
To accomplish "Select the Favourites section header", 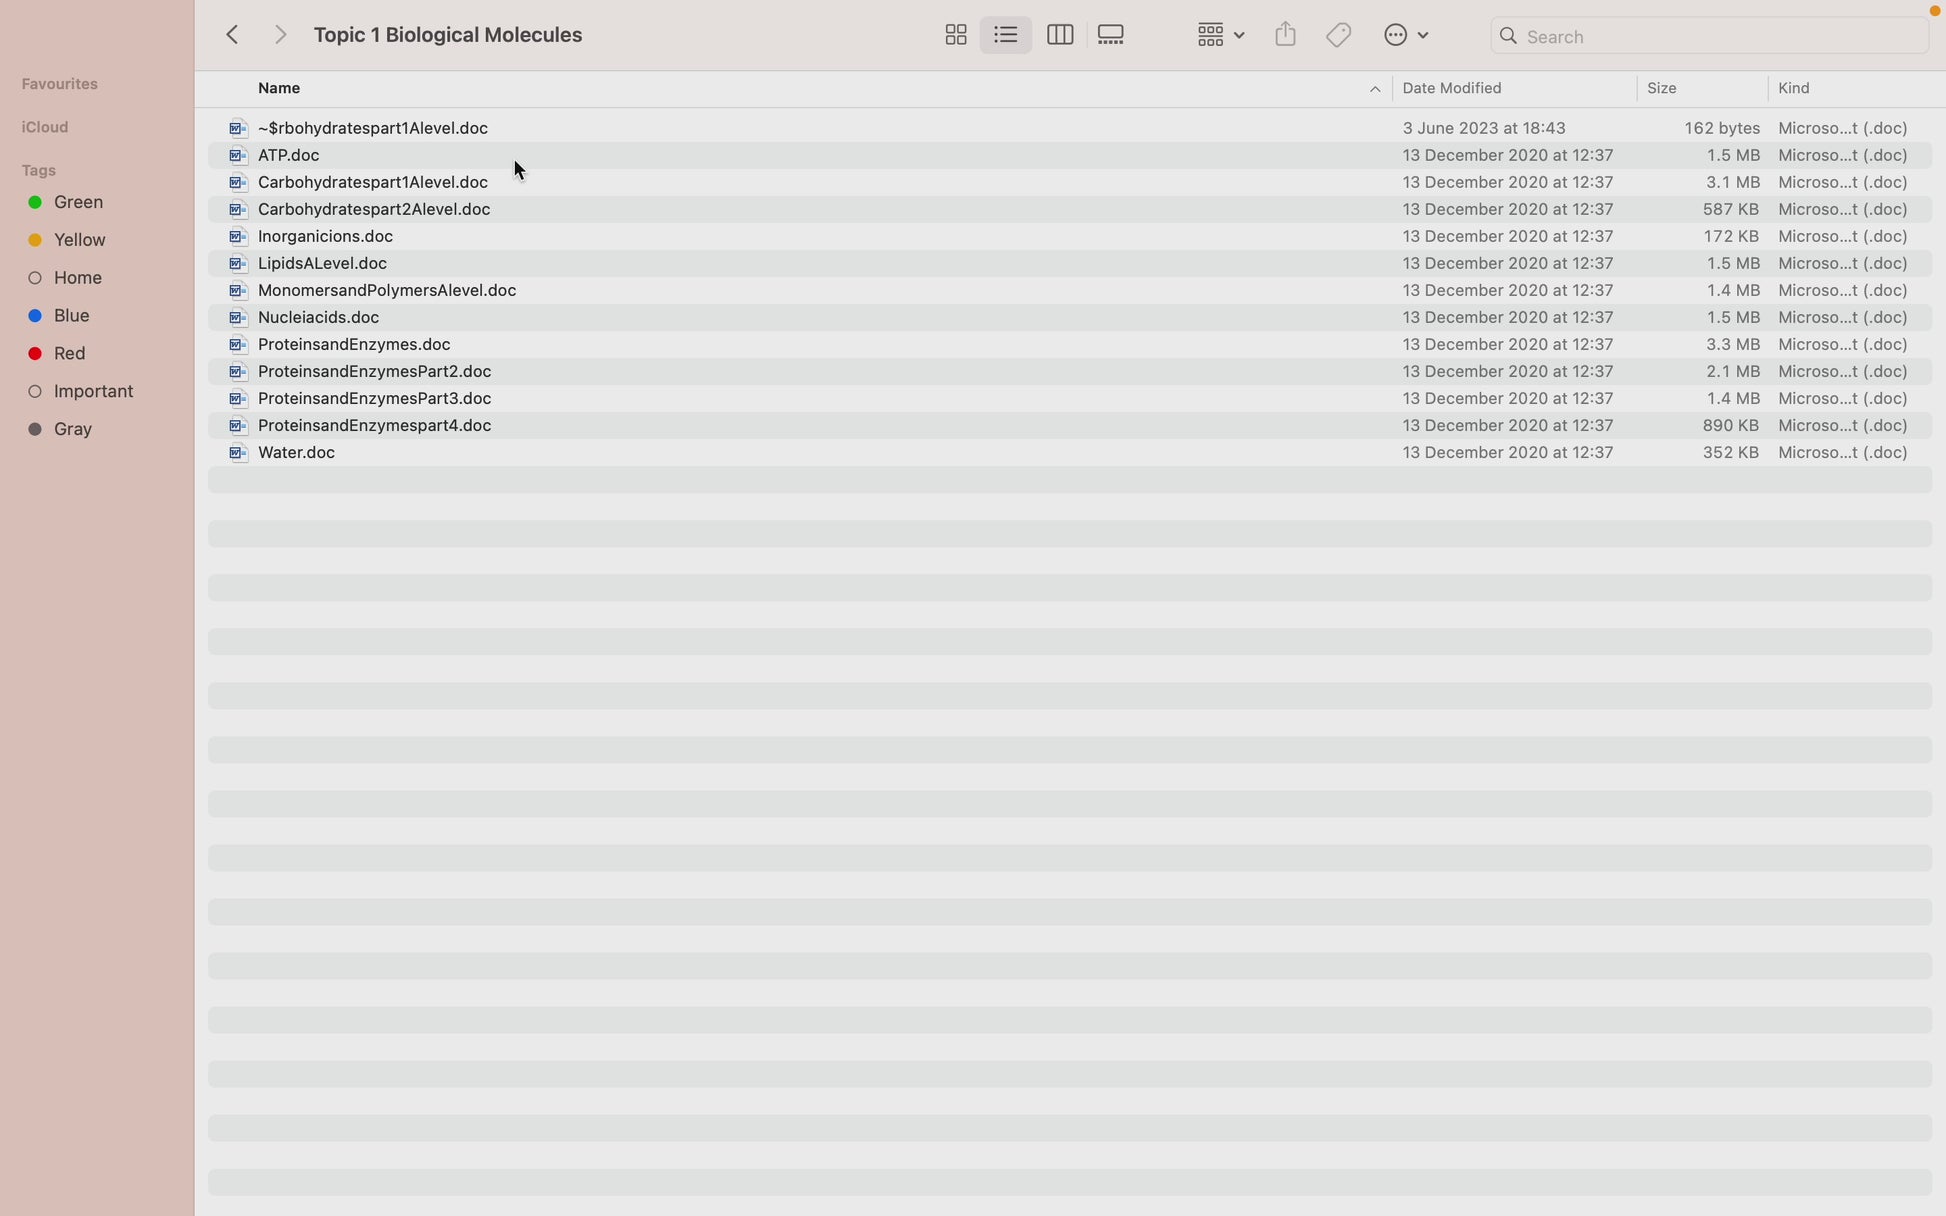I will (59, 83).
